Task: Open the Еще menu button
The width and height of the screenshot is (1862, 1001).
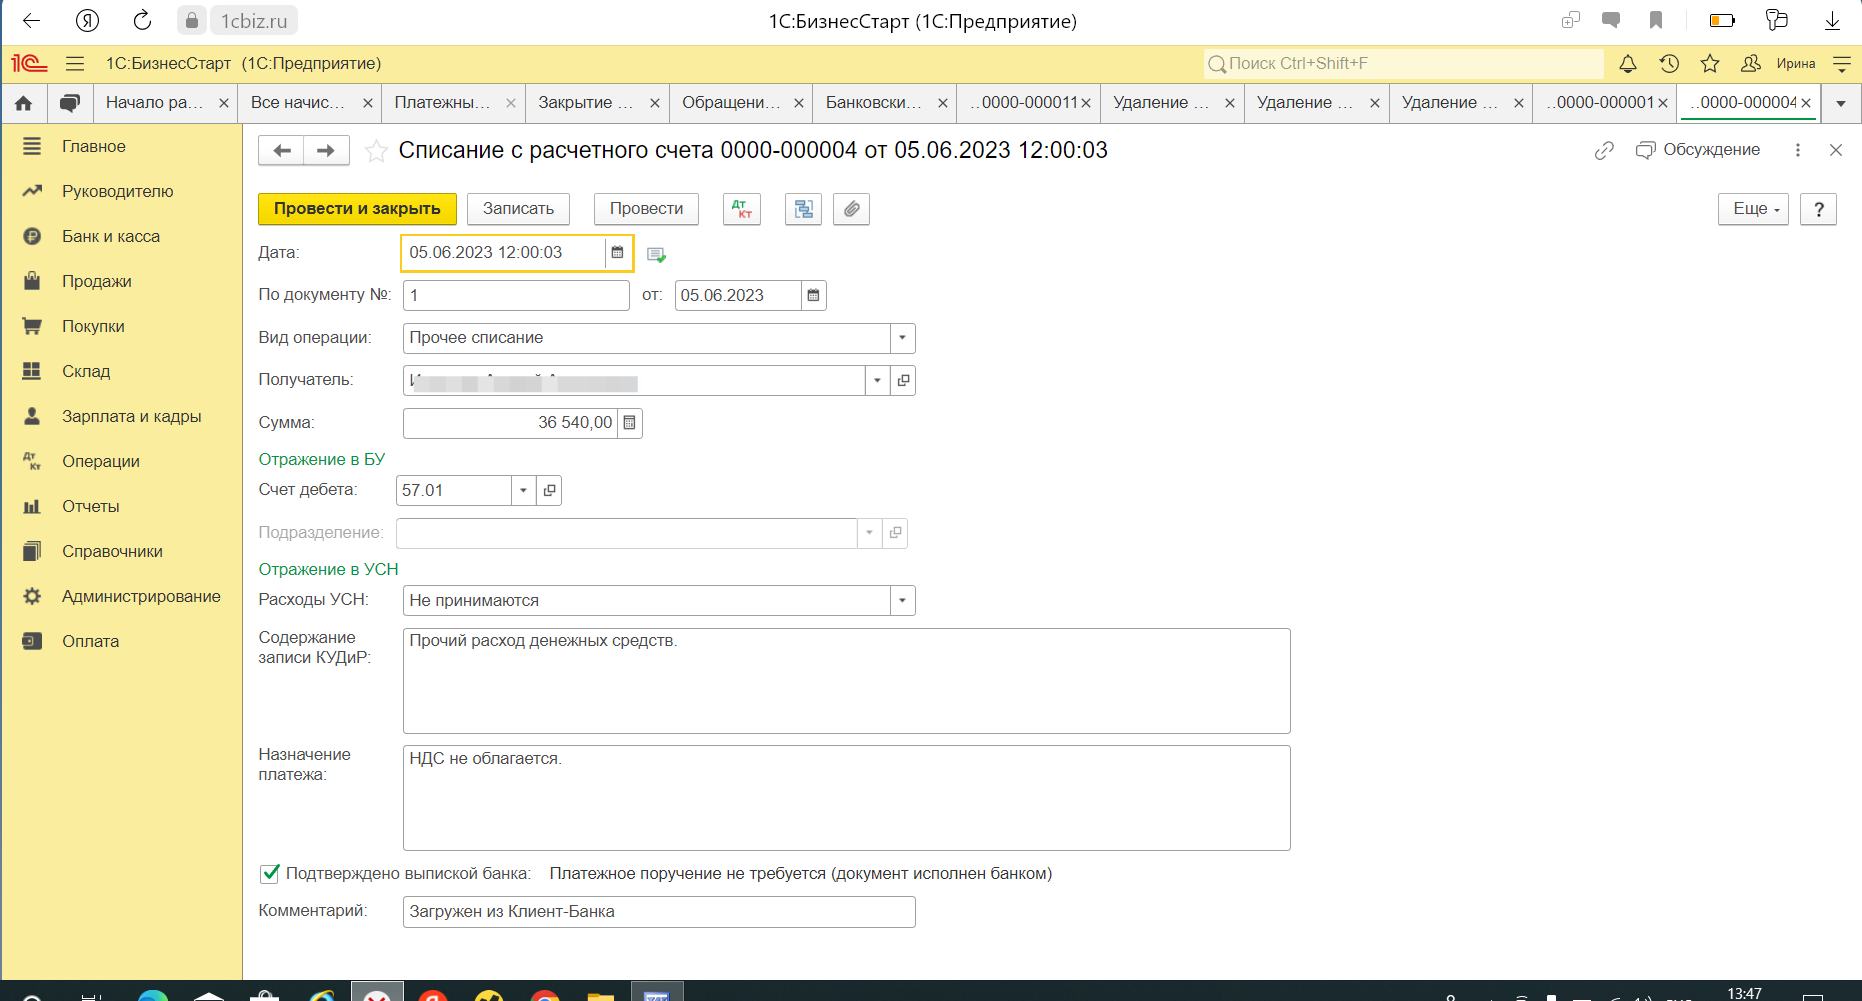Action: click(1753, 209)
